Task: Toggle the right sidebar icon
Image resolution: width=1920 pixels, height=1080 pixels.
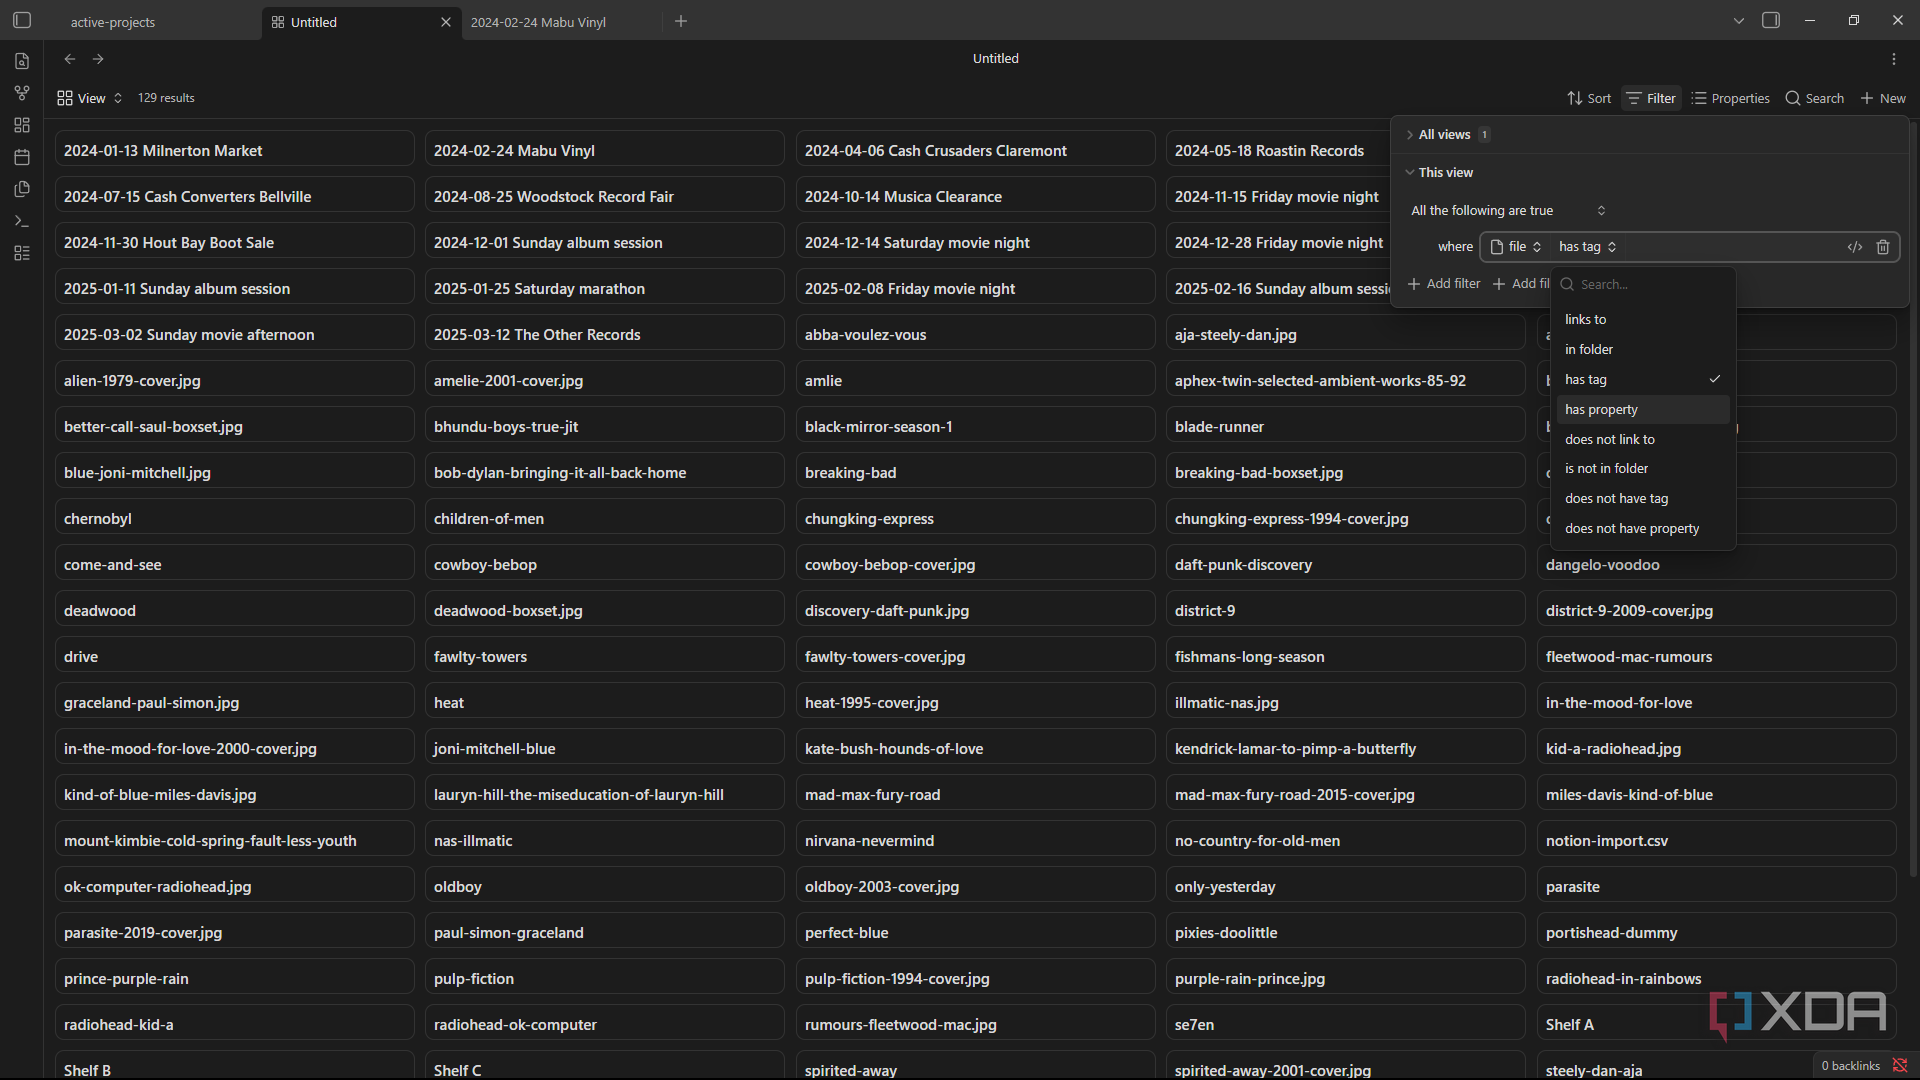Action: point(1771,20)
